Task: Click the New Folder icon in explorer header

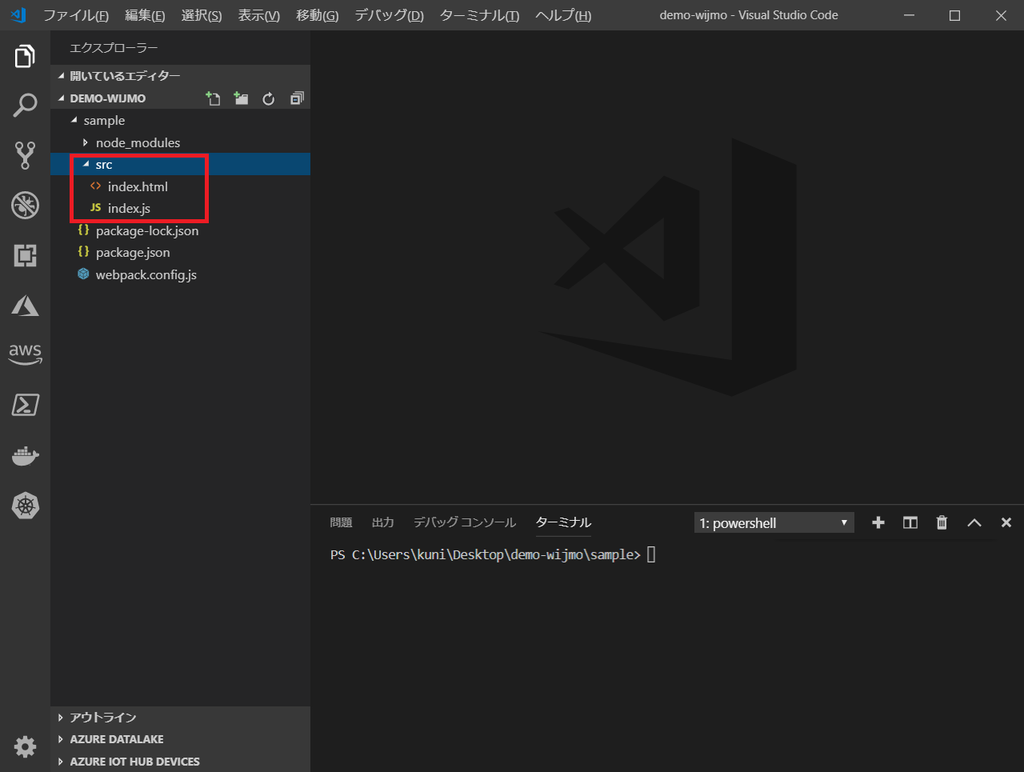Action: coord(241,99)
